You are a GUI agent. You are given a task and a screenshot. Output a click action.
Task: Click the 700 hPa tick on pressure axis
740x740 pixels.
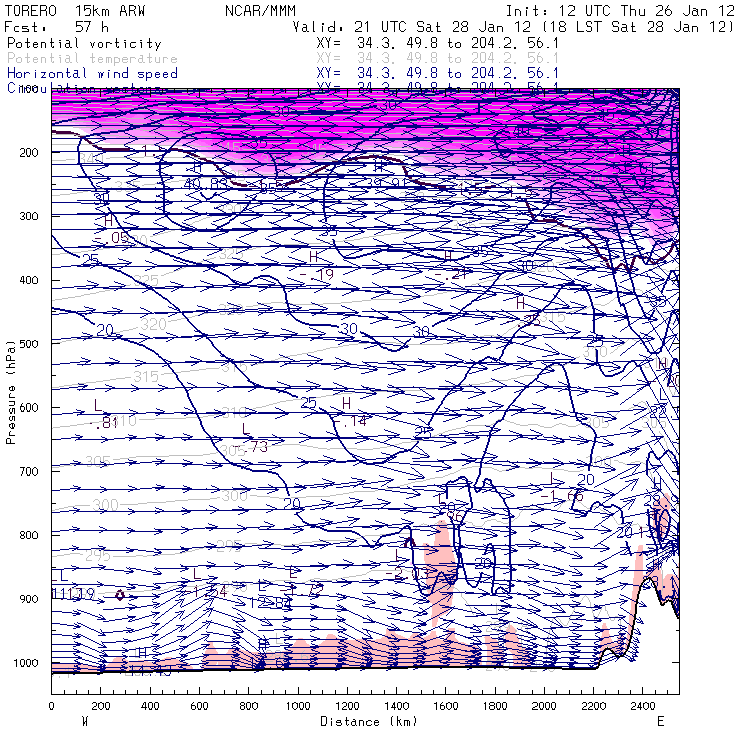(29, 471)
